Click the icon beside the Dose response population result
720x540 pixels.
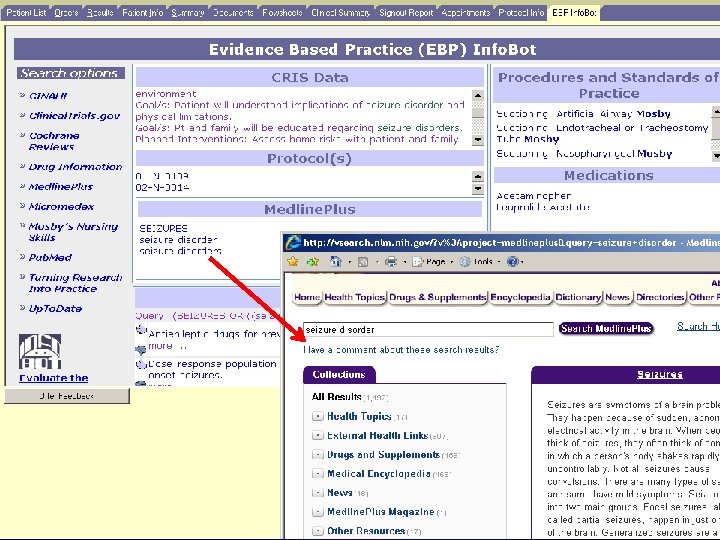point(141,365)
